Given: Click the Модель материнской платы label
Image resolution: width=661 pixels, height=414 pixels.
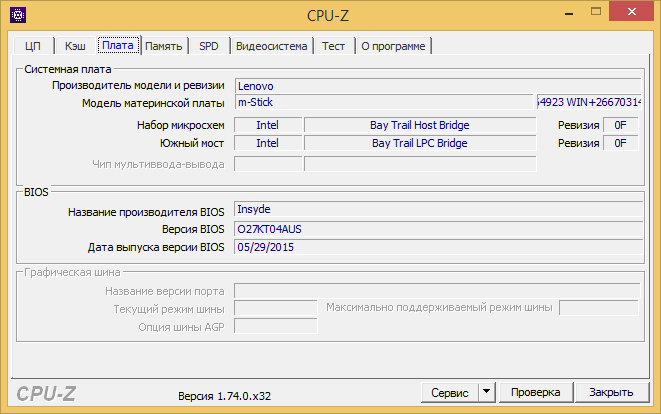Looking at the screenshot, I should click(x=153, y=103).
